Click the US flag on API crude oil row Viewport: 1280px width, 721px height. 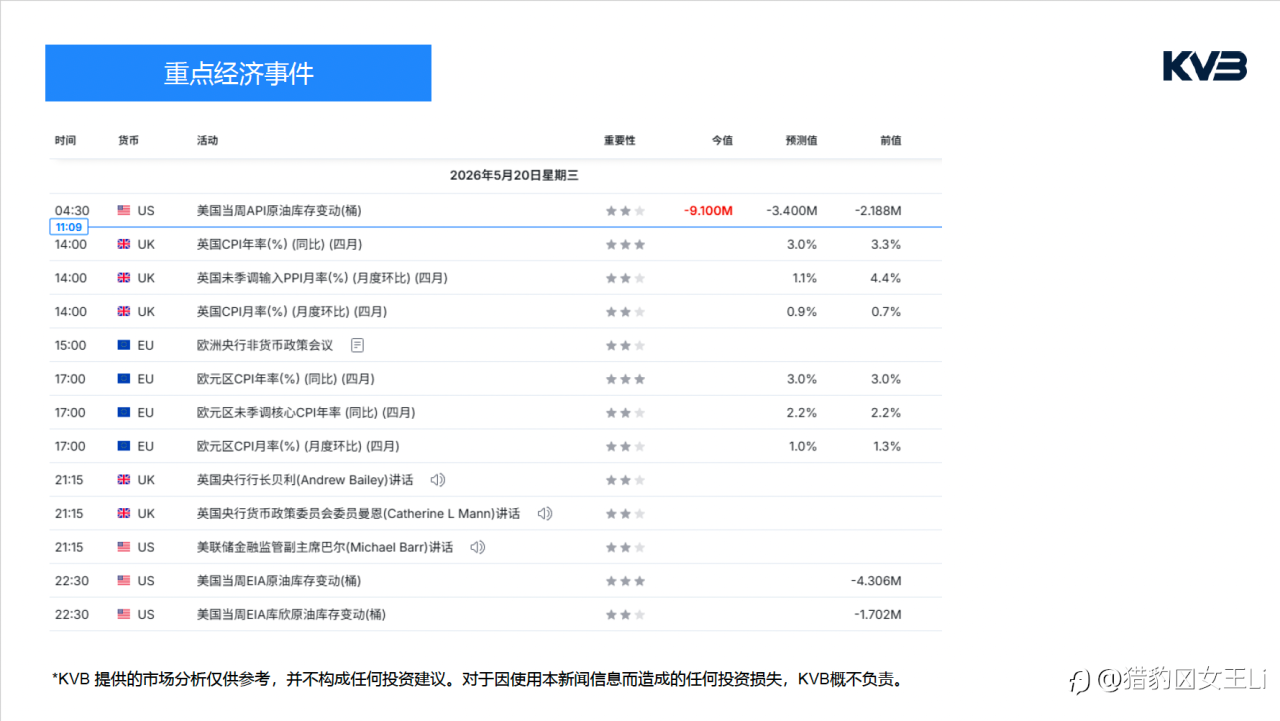coord(124,211)
